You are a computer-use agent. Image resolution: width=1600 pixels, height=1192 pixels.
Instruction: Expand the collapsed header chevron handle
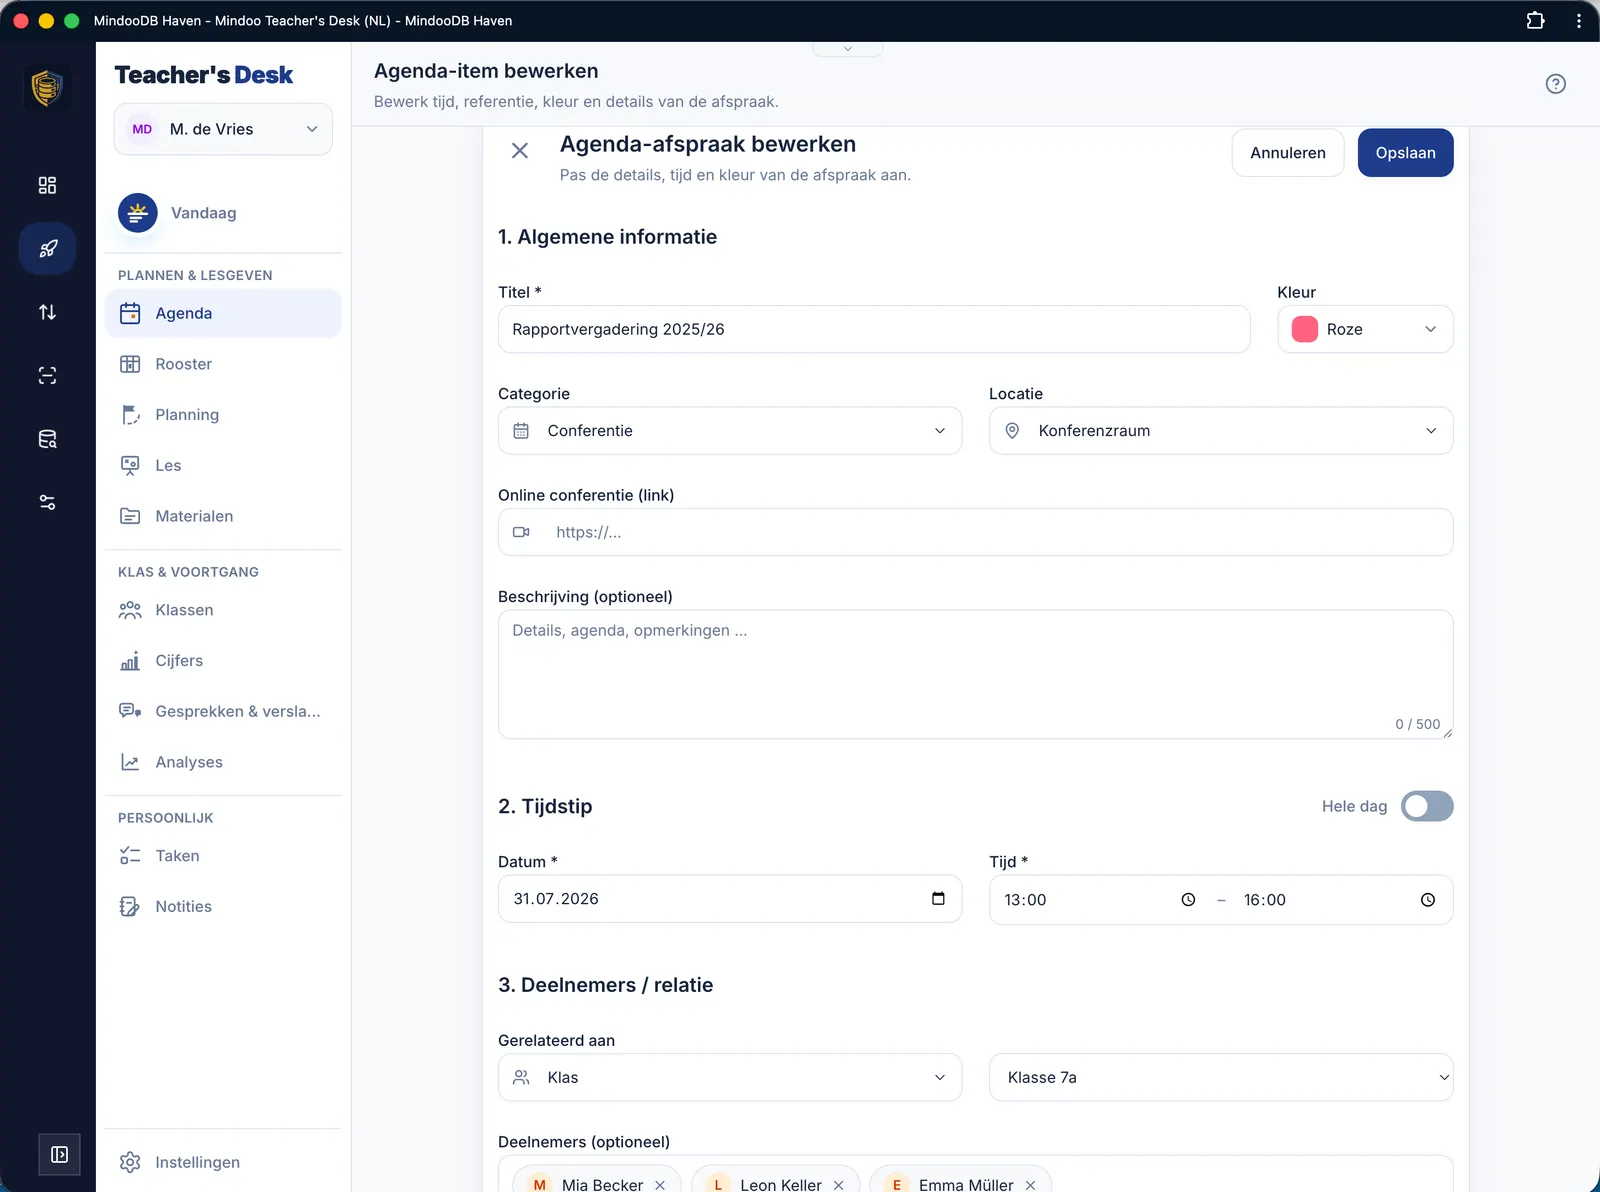click(848, 49)
